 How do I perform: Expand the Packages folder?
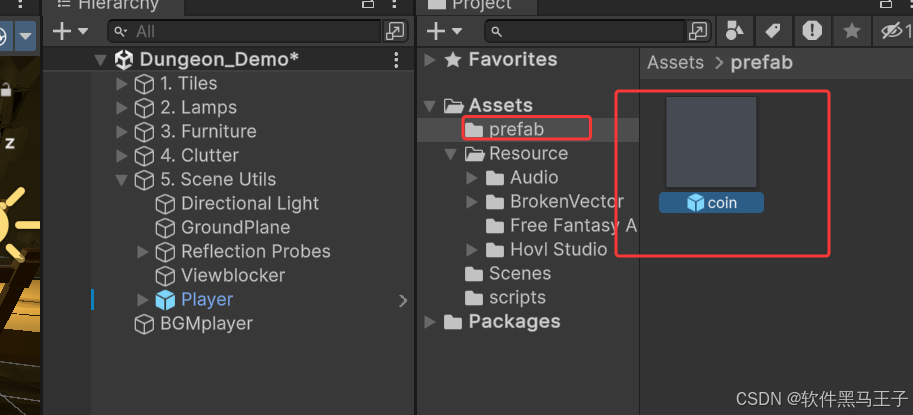coord(430,322)
